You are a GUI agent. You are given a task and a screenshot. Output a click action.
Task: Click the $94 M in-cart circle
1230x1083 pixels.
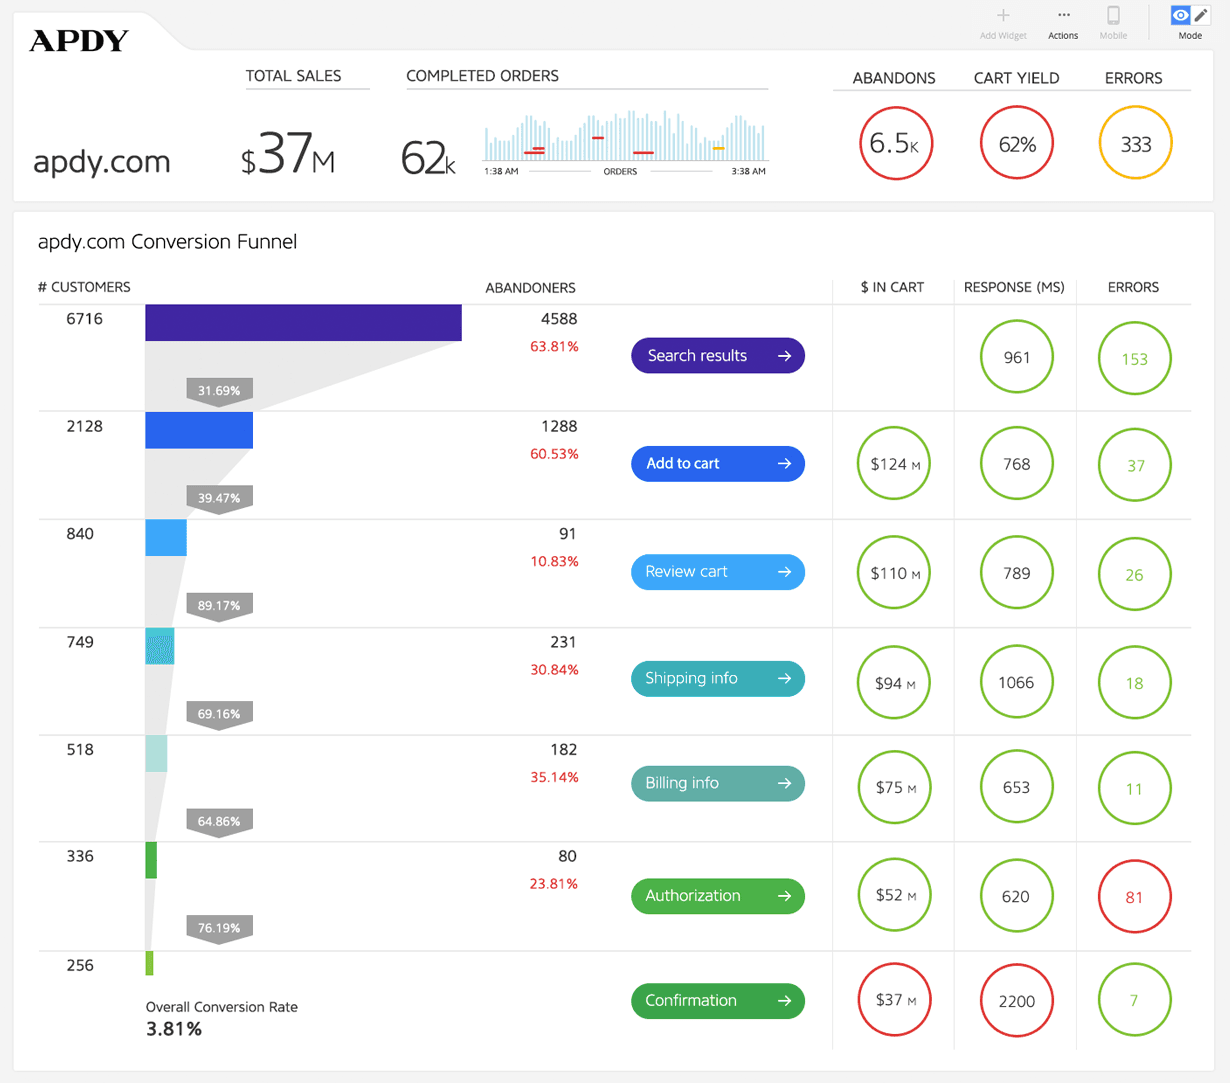(894, 683)
